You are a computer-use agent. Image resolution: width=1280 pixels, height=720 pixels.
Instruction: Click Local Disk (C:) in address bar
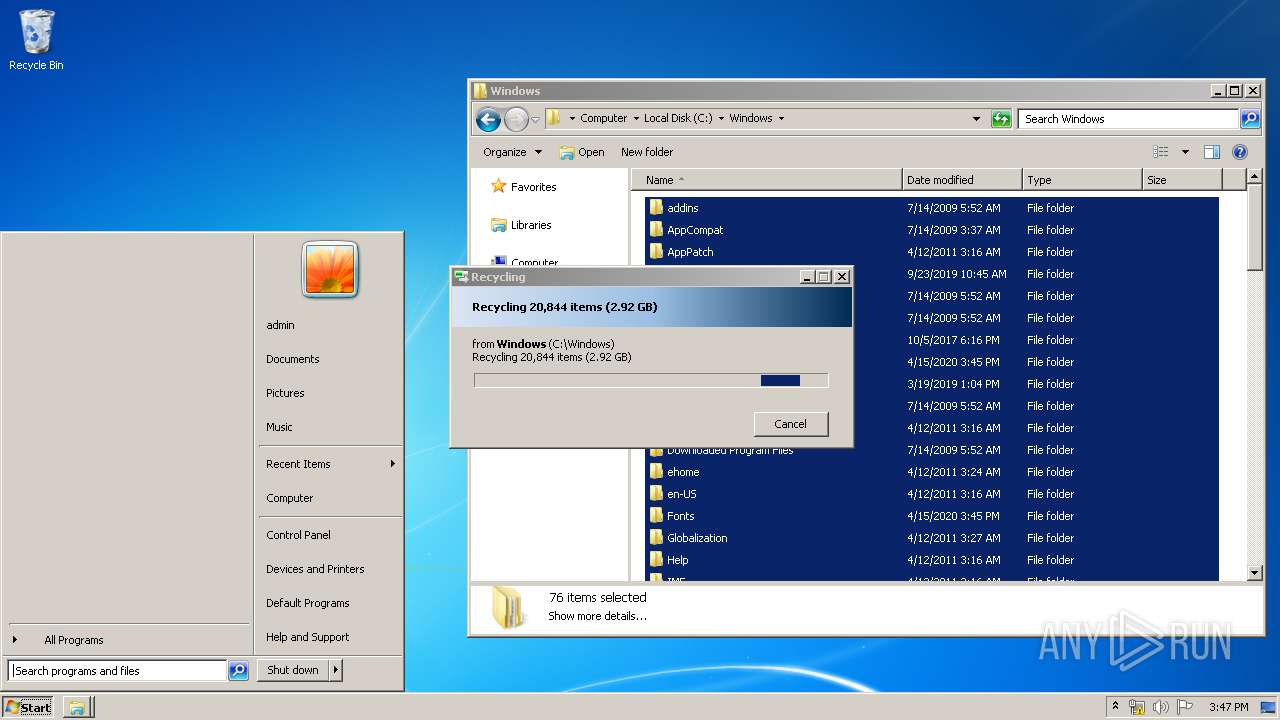point(678,119)
